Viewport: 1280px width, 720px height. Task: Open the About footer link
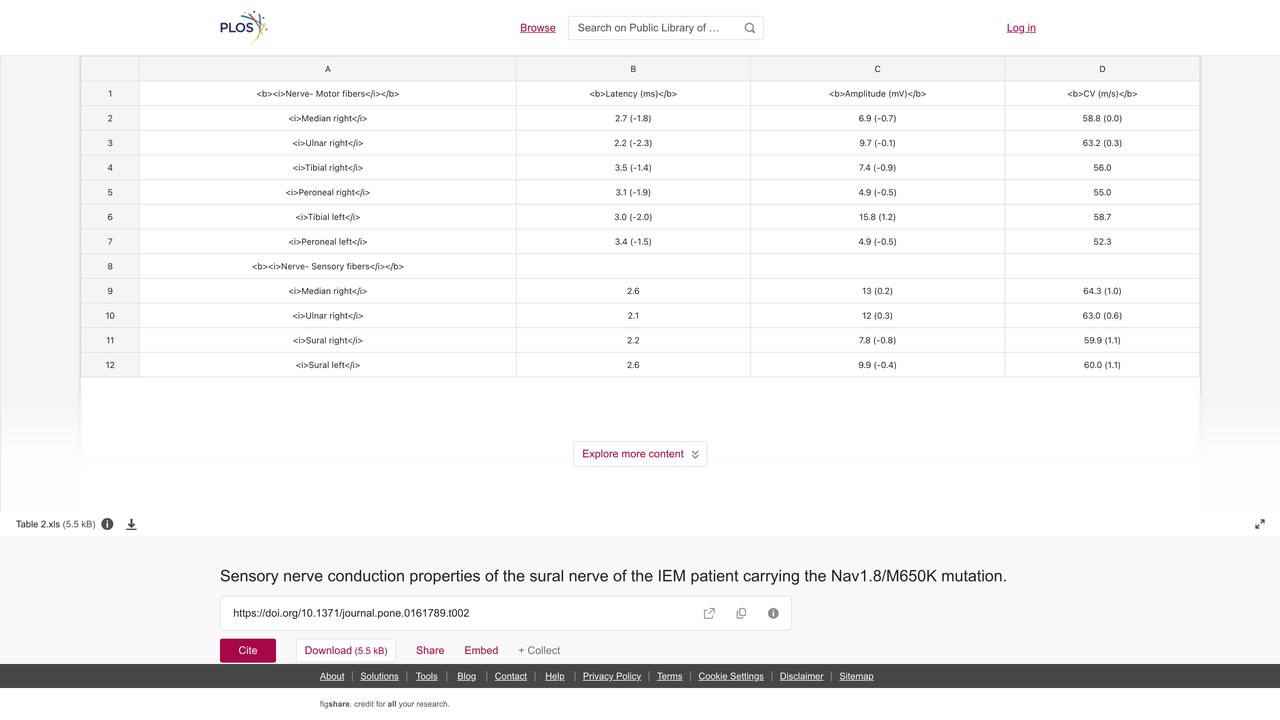(332, 676)
